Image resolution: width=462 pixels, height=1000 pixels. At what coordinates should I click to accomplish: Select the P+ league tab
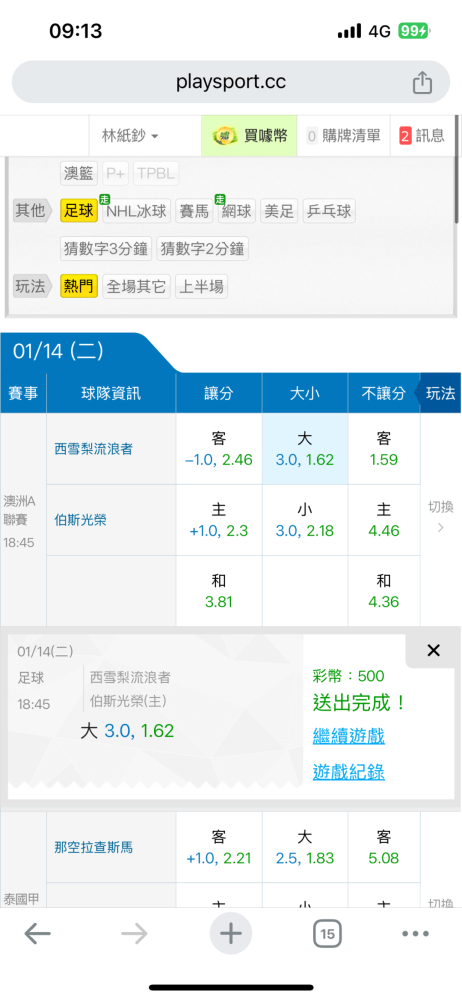tap(116, 173)
